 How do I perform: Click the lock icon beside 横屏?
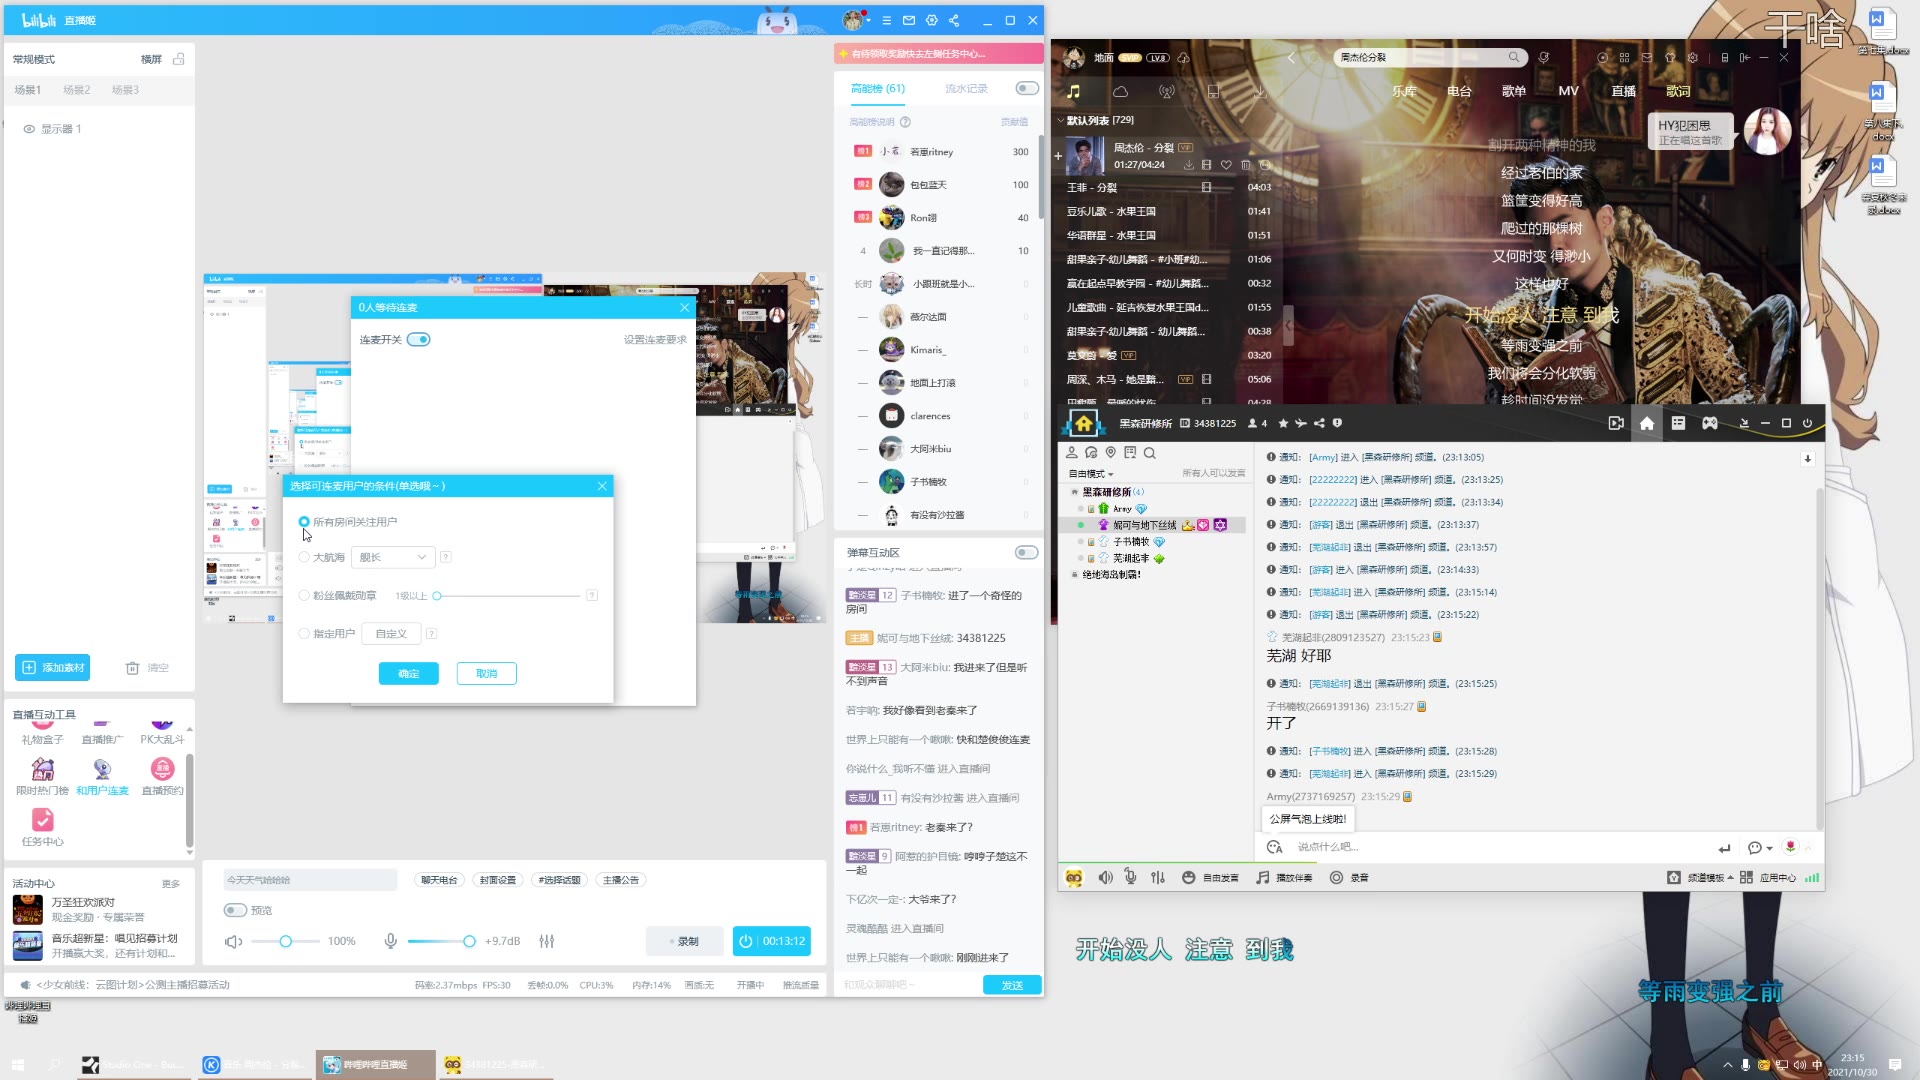coord(179,59)
